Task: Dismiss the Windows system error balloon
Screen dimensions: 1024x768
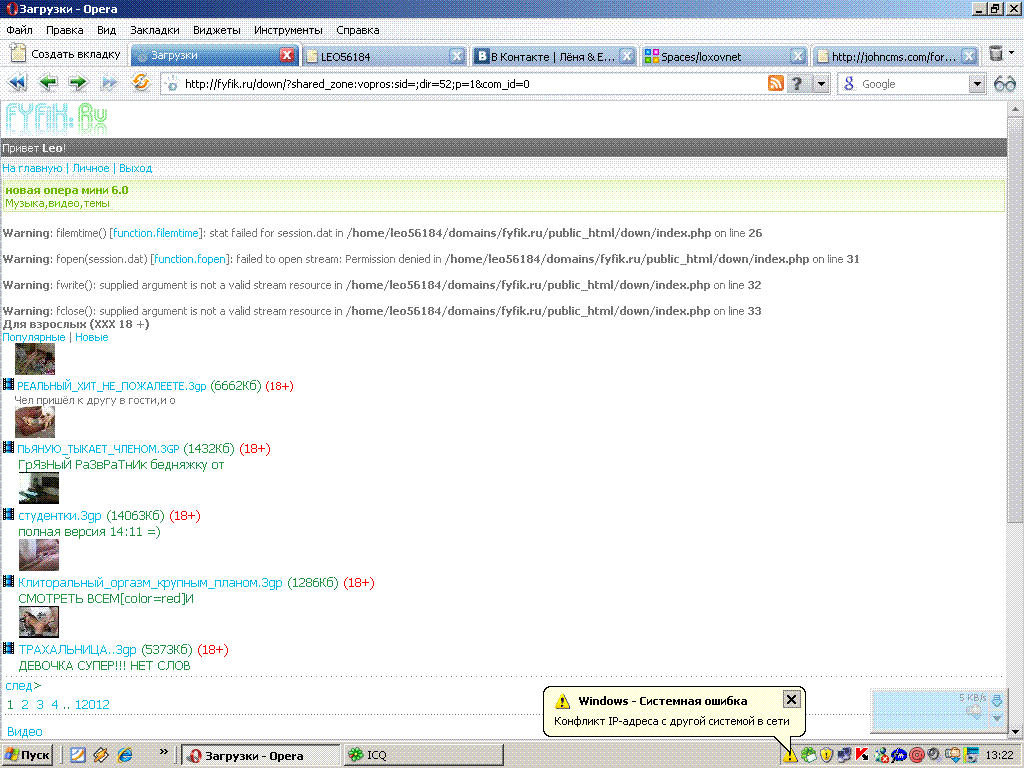Action: click(x=791, y=700)
